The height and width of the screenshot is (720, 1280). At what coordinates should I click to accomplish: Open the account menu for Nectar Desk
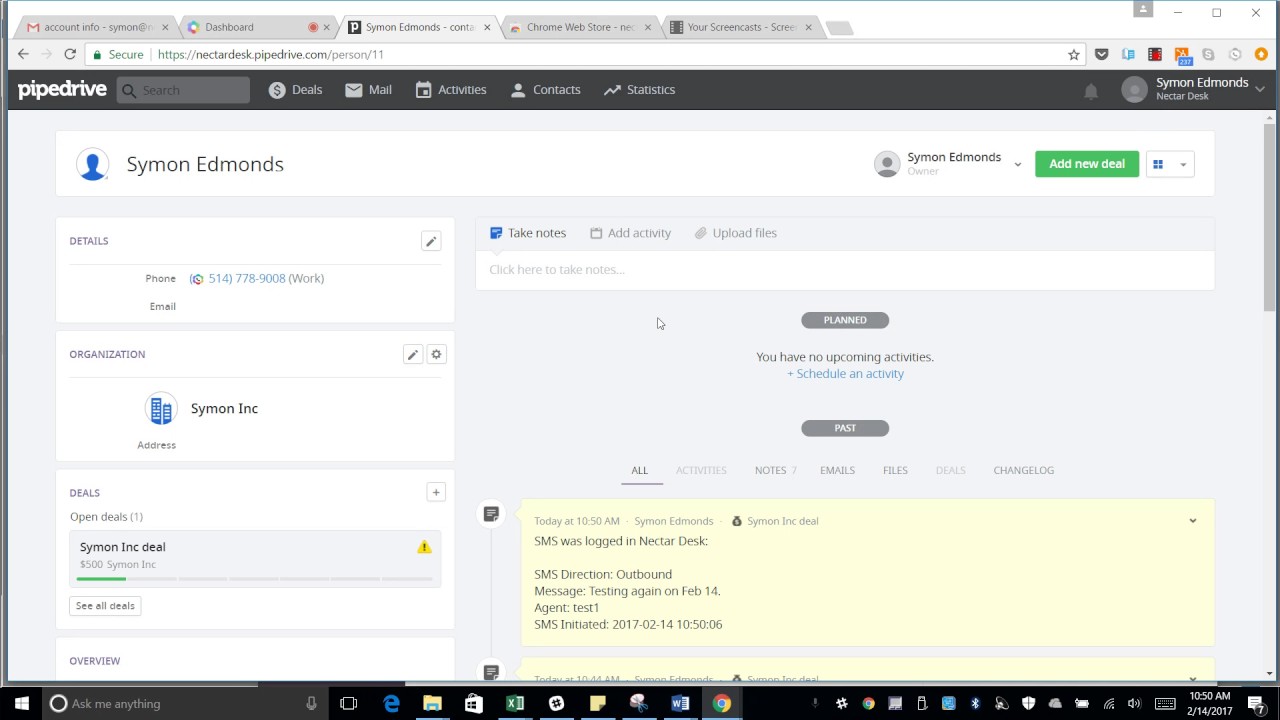[1193, 89]
